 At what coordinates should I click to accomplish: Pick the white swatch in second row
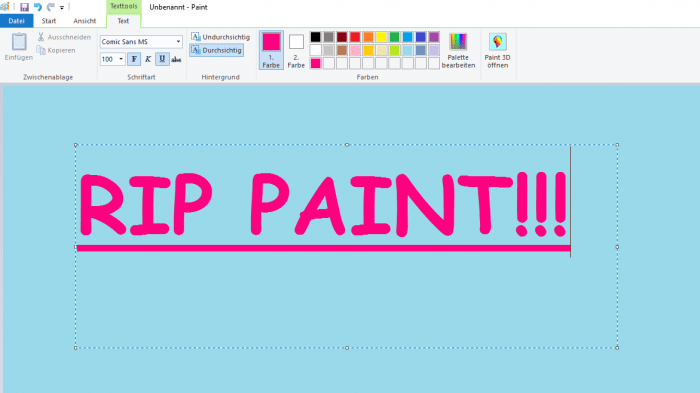point(316,50)
